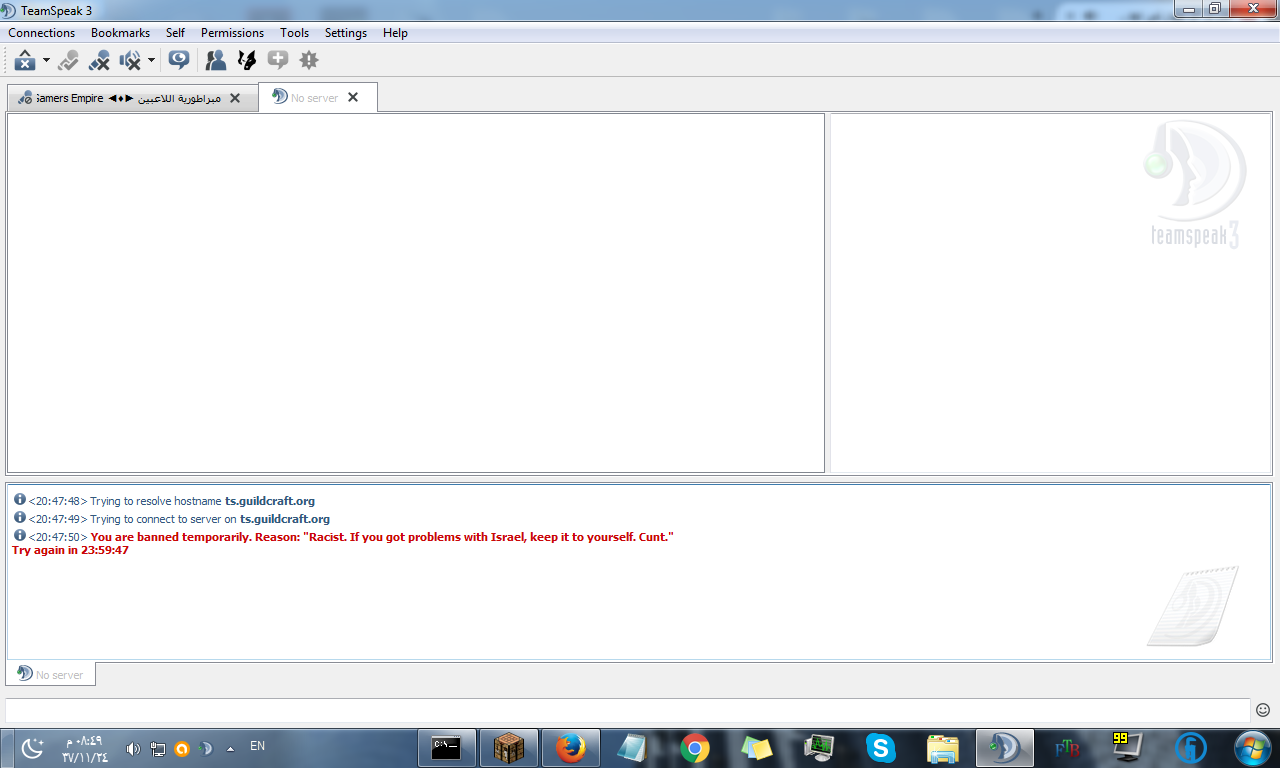Click the network tray icon

[158, 748]
